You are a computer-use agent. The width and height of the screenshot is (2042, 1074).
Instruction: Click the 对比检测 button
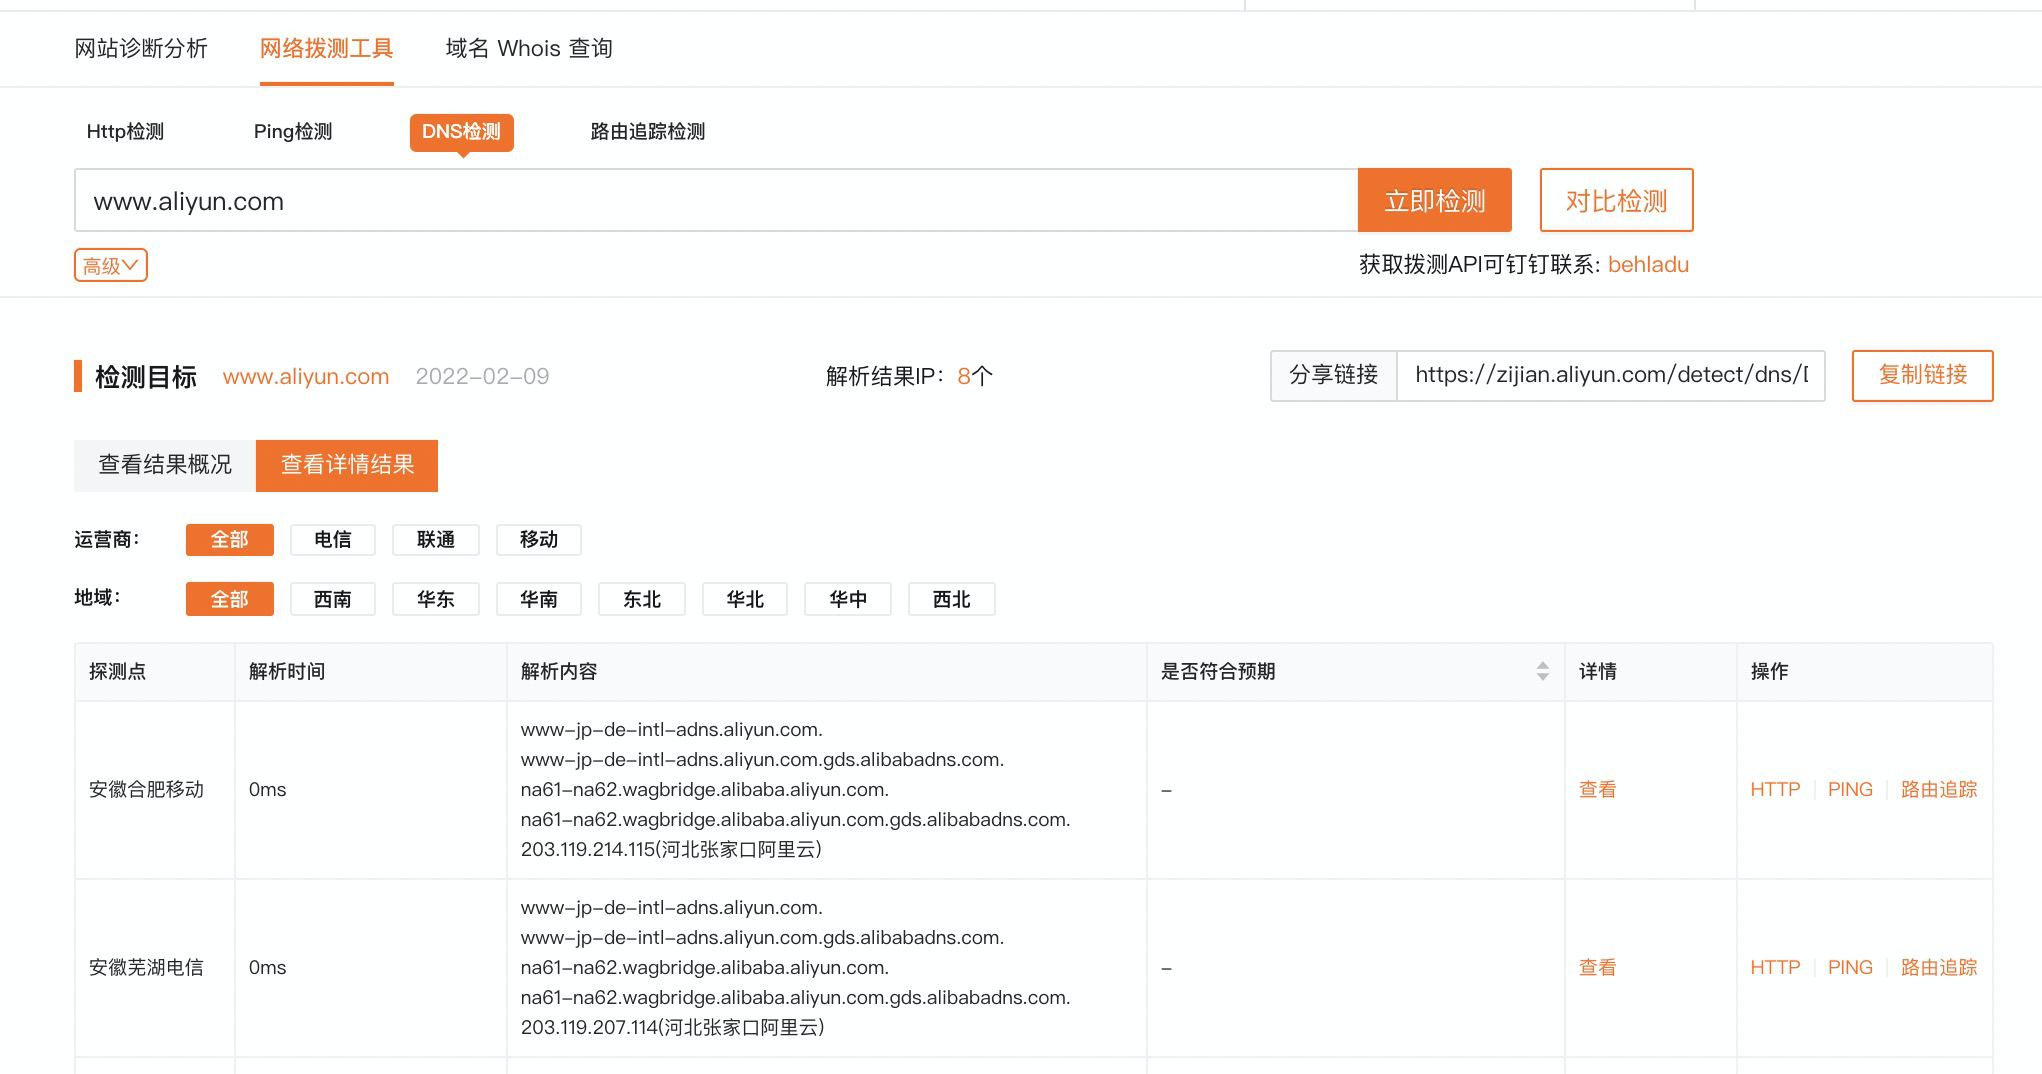tap(1616, 200)
